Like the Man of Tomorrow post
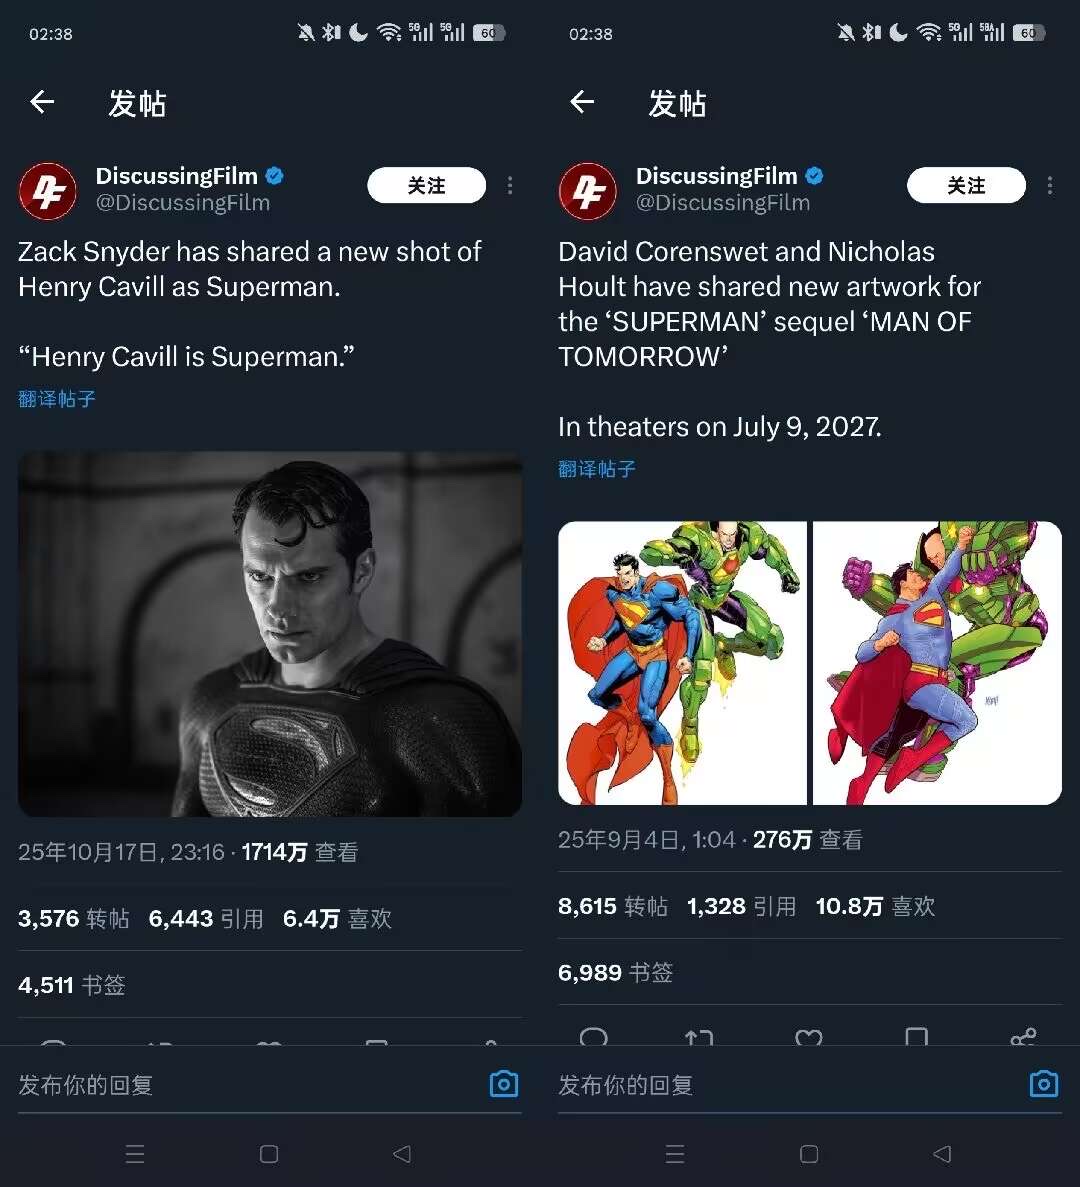 click(808, 1038)
